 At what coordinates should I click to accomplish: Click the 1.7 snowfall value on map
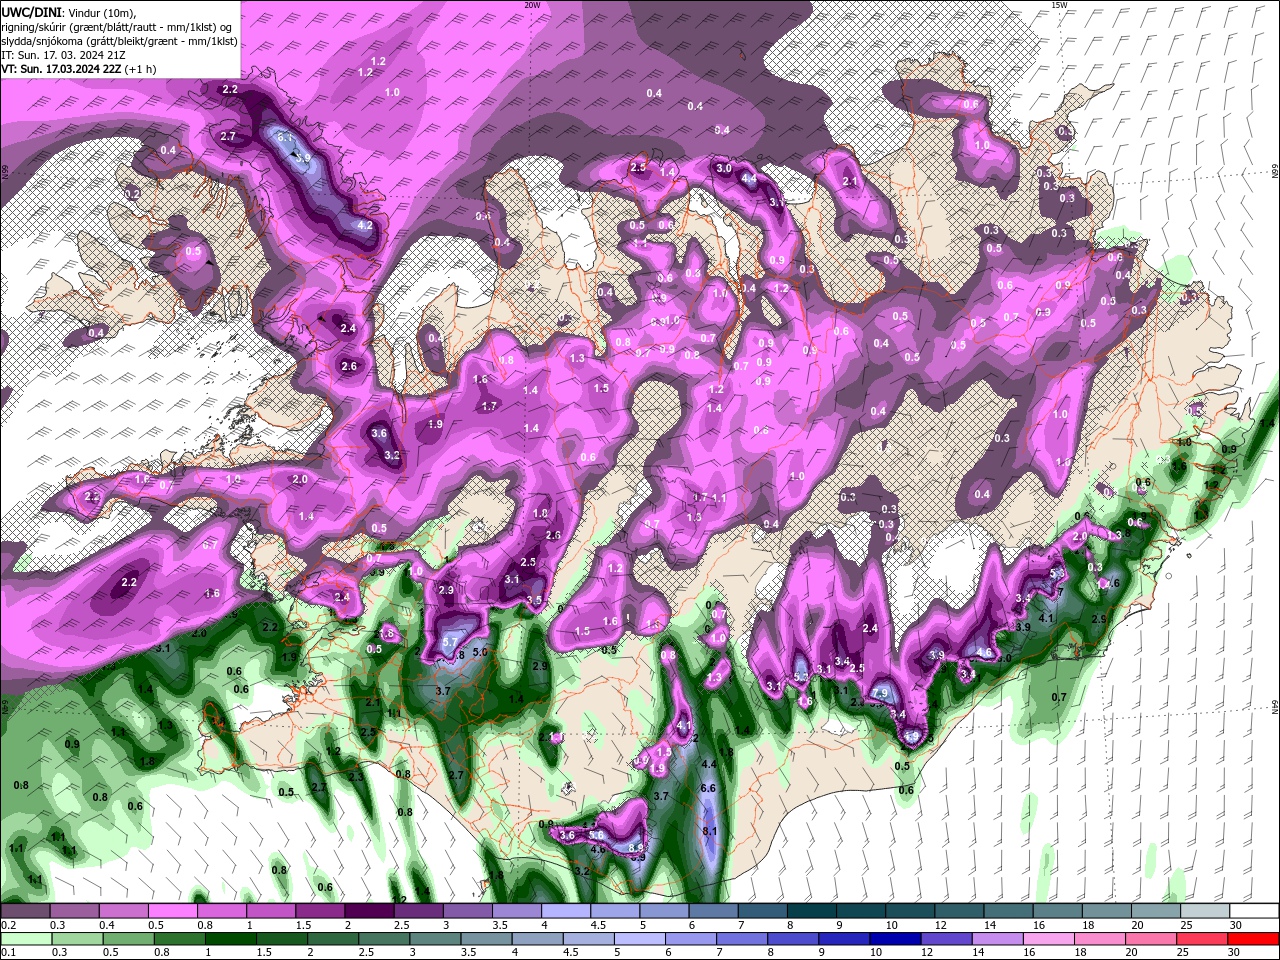pos(489,406)
